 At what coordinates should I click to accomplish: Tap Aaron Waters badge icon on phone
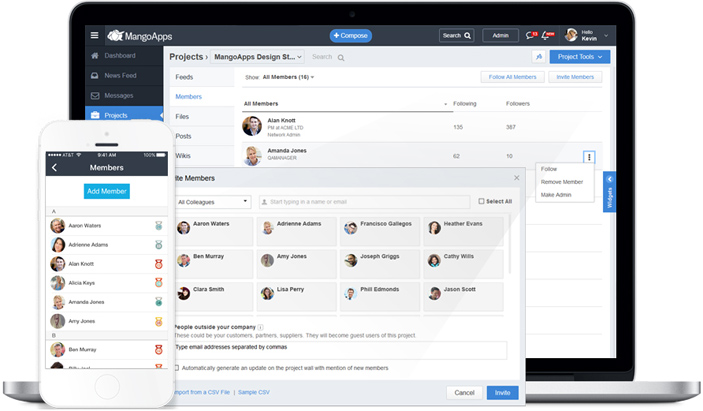point(158,225)
